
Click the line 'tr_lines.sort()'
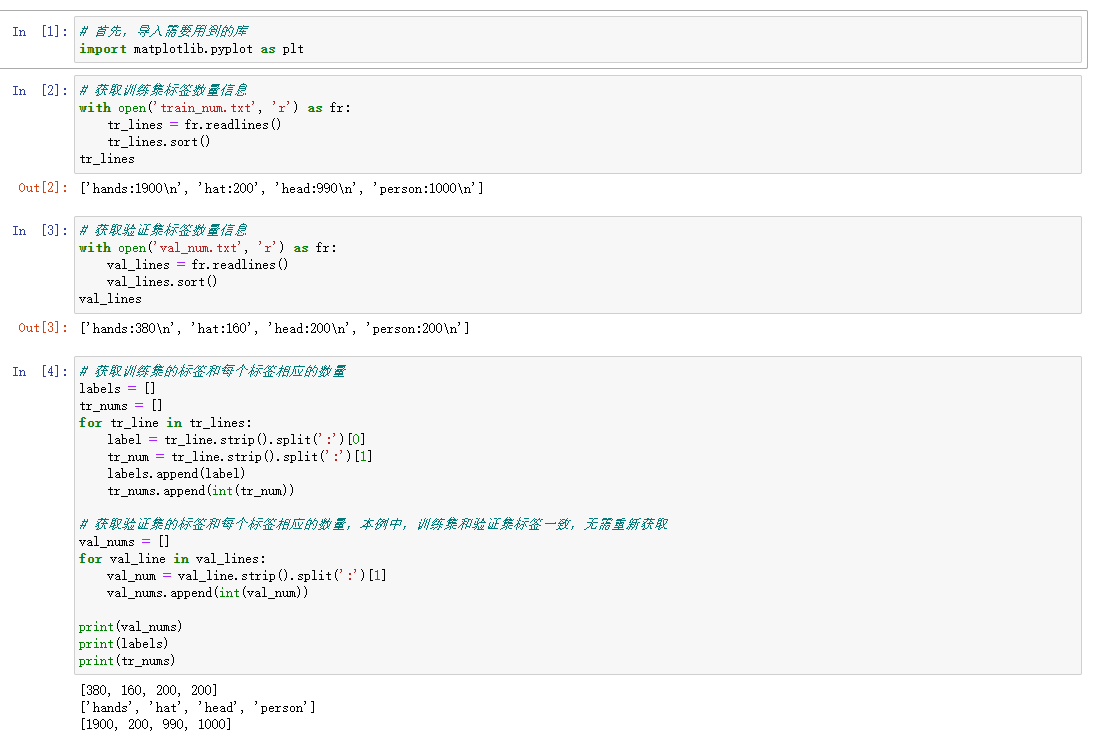159,141
